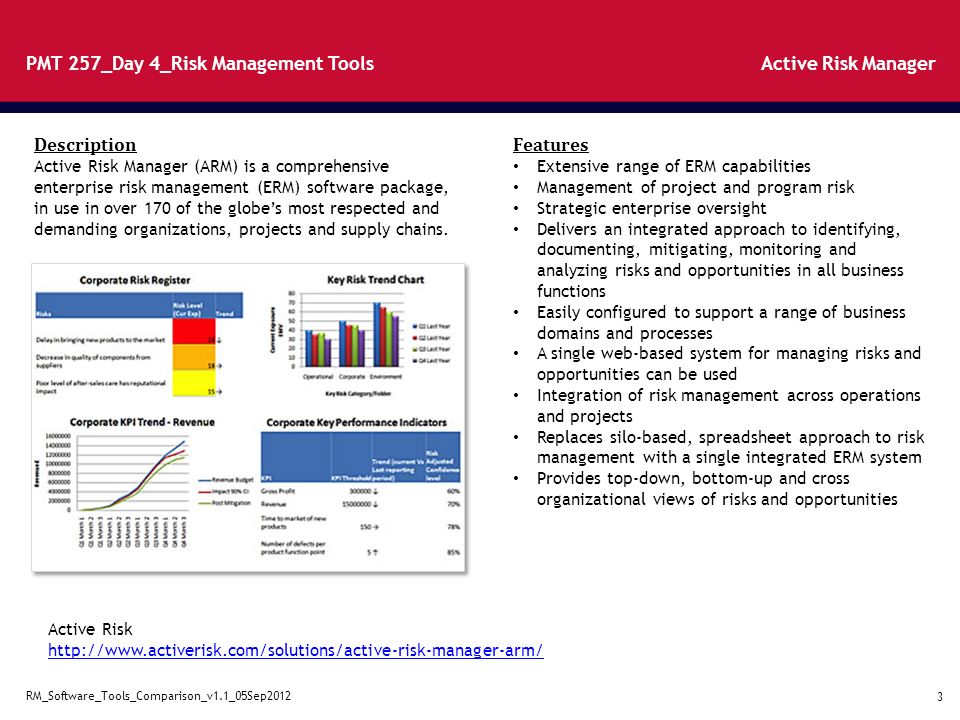
Task: Click the 'Corporate Risk Register' chart title
Action: (135, 280)
